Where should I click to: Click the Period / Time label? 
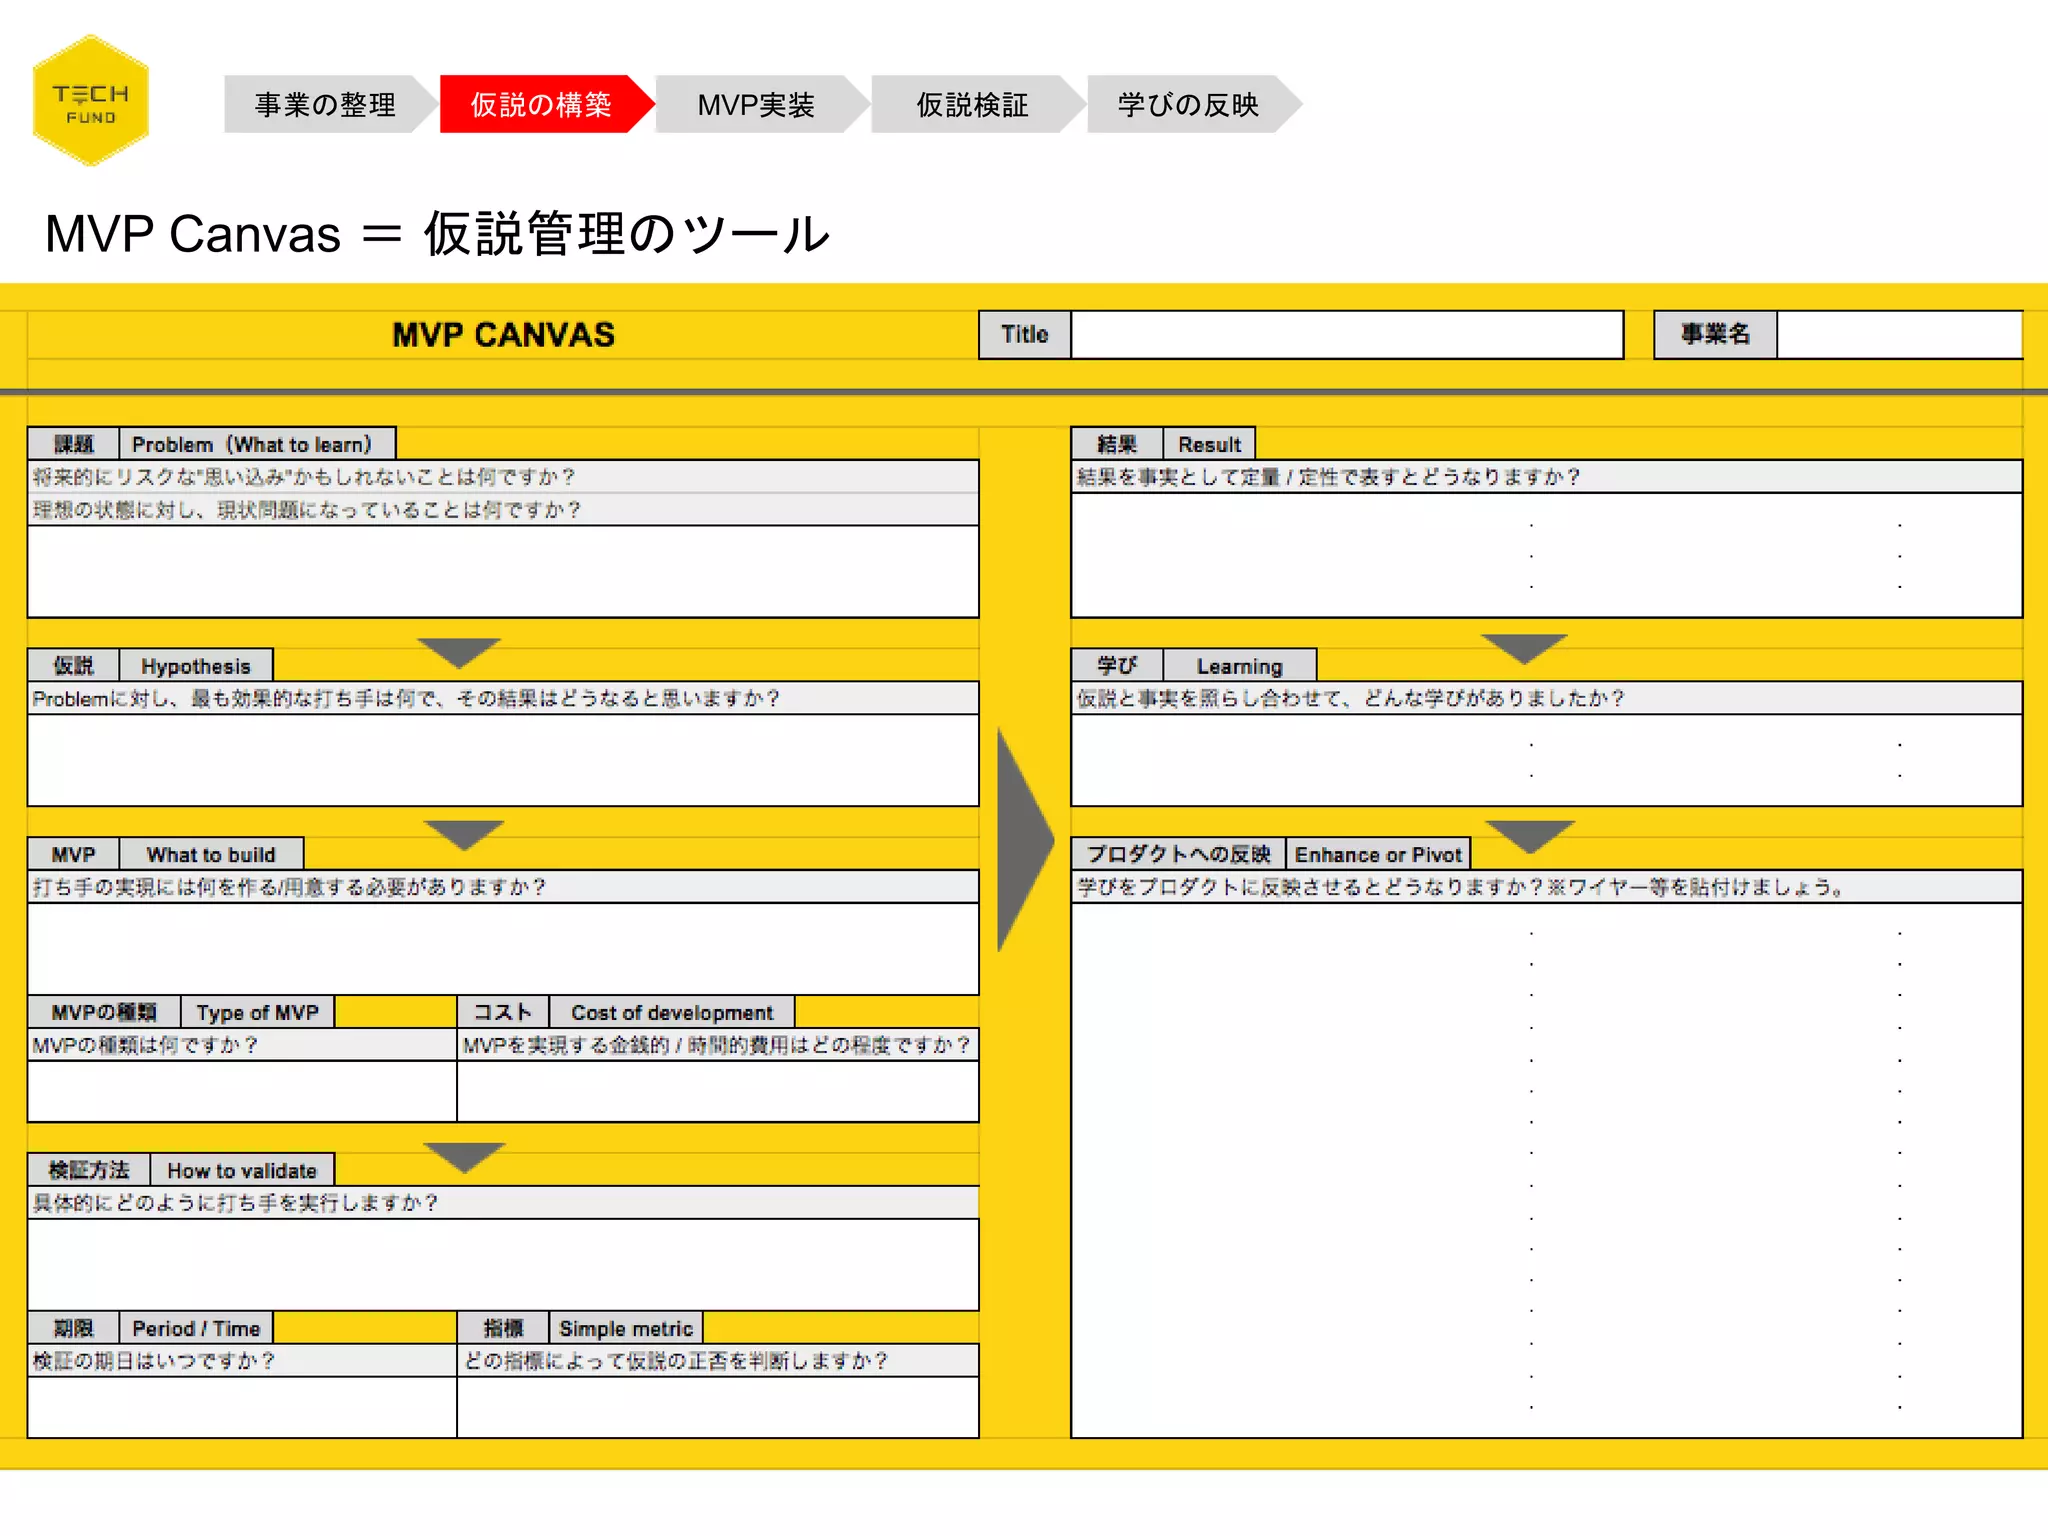[x=196, y=1328]
